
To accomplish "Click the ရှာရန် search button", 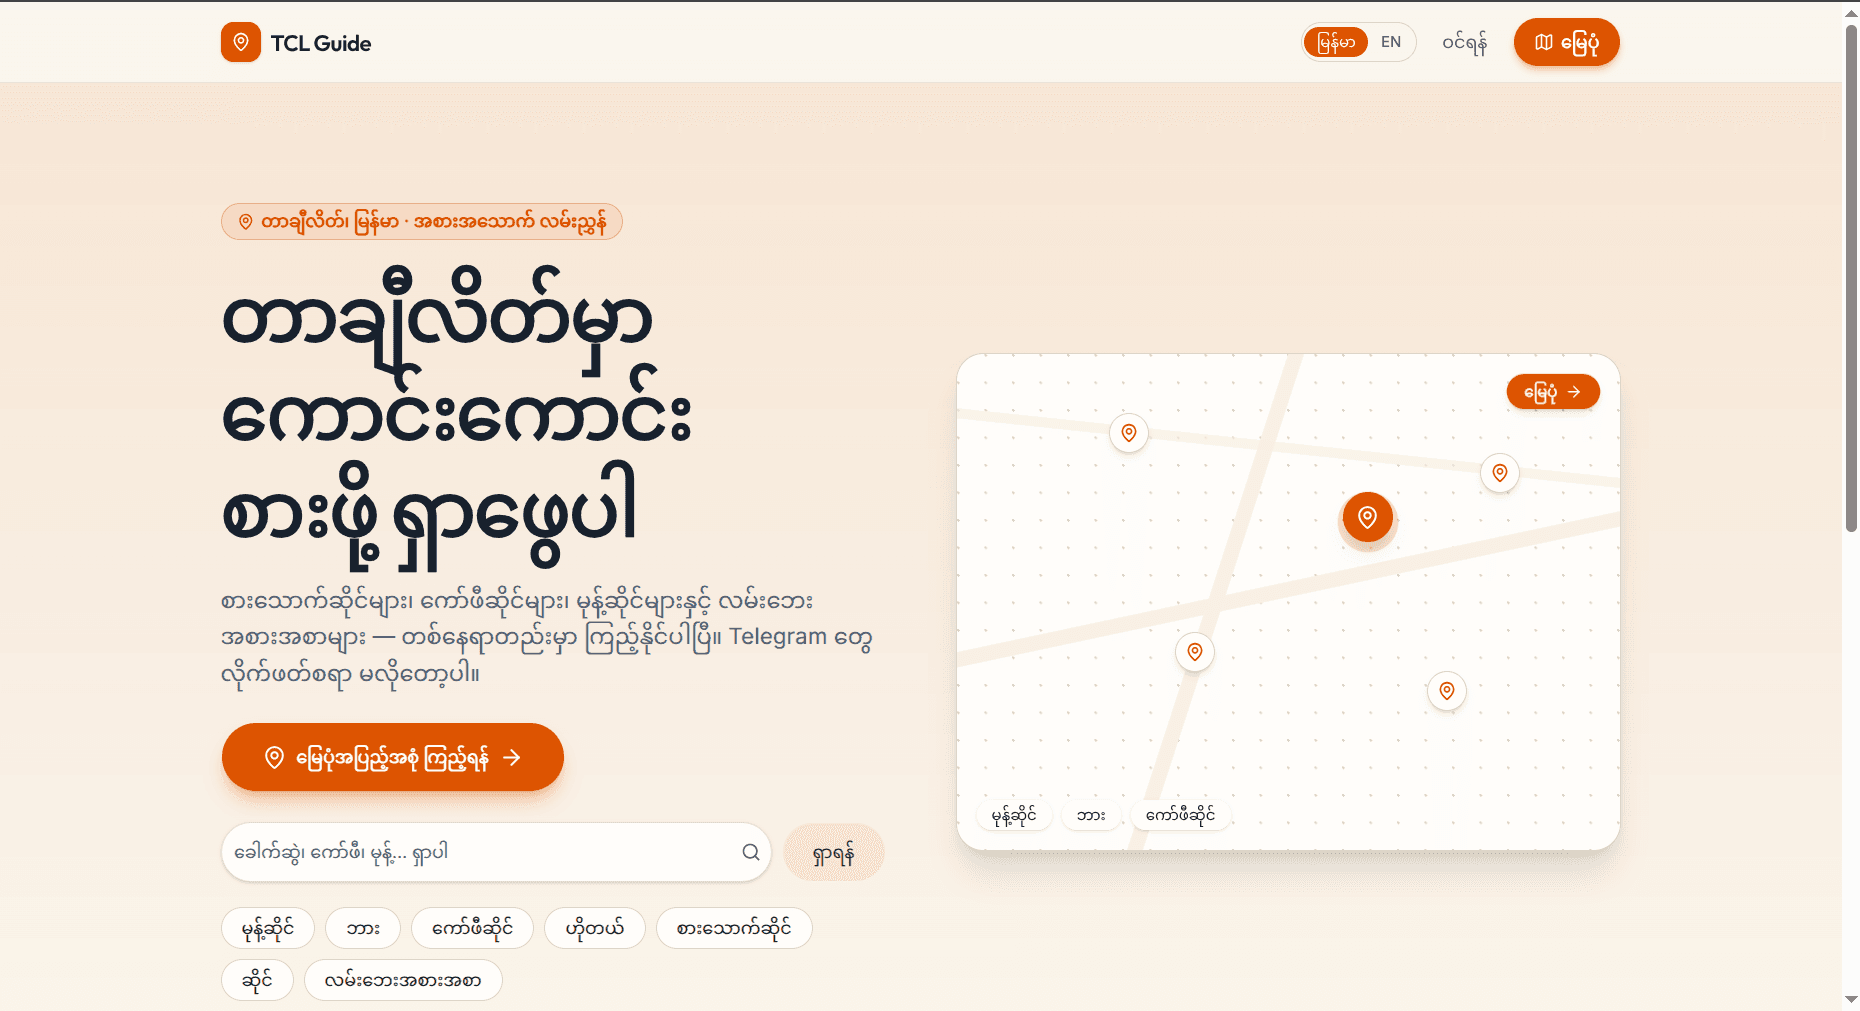I will pos(834,853).
